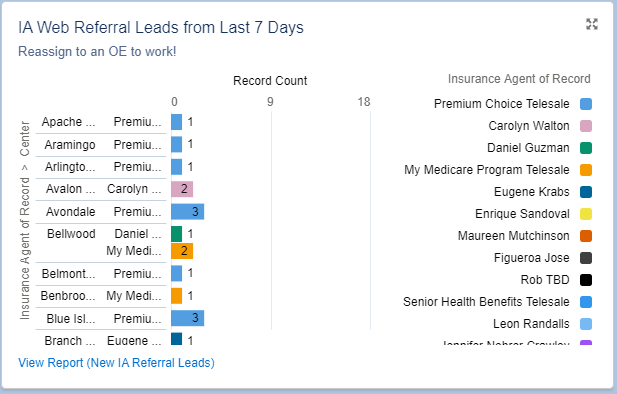Viewport: 617px width, 394px height.
Task: Click the Premium Choice Telesale legend swatch
Action: (586, 104)
